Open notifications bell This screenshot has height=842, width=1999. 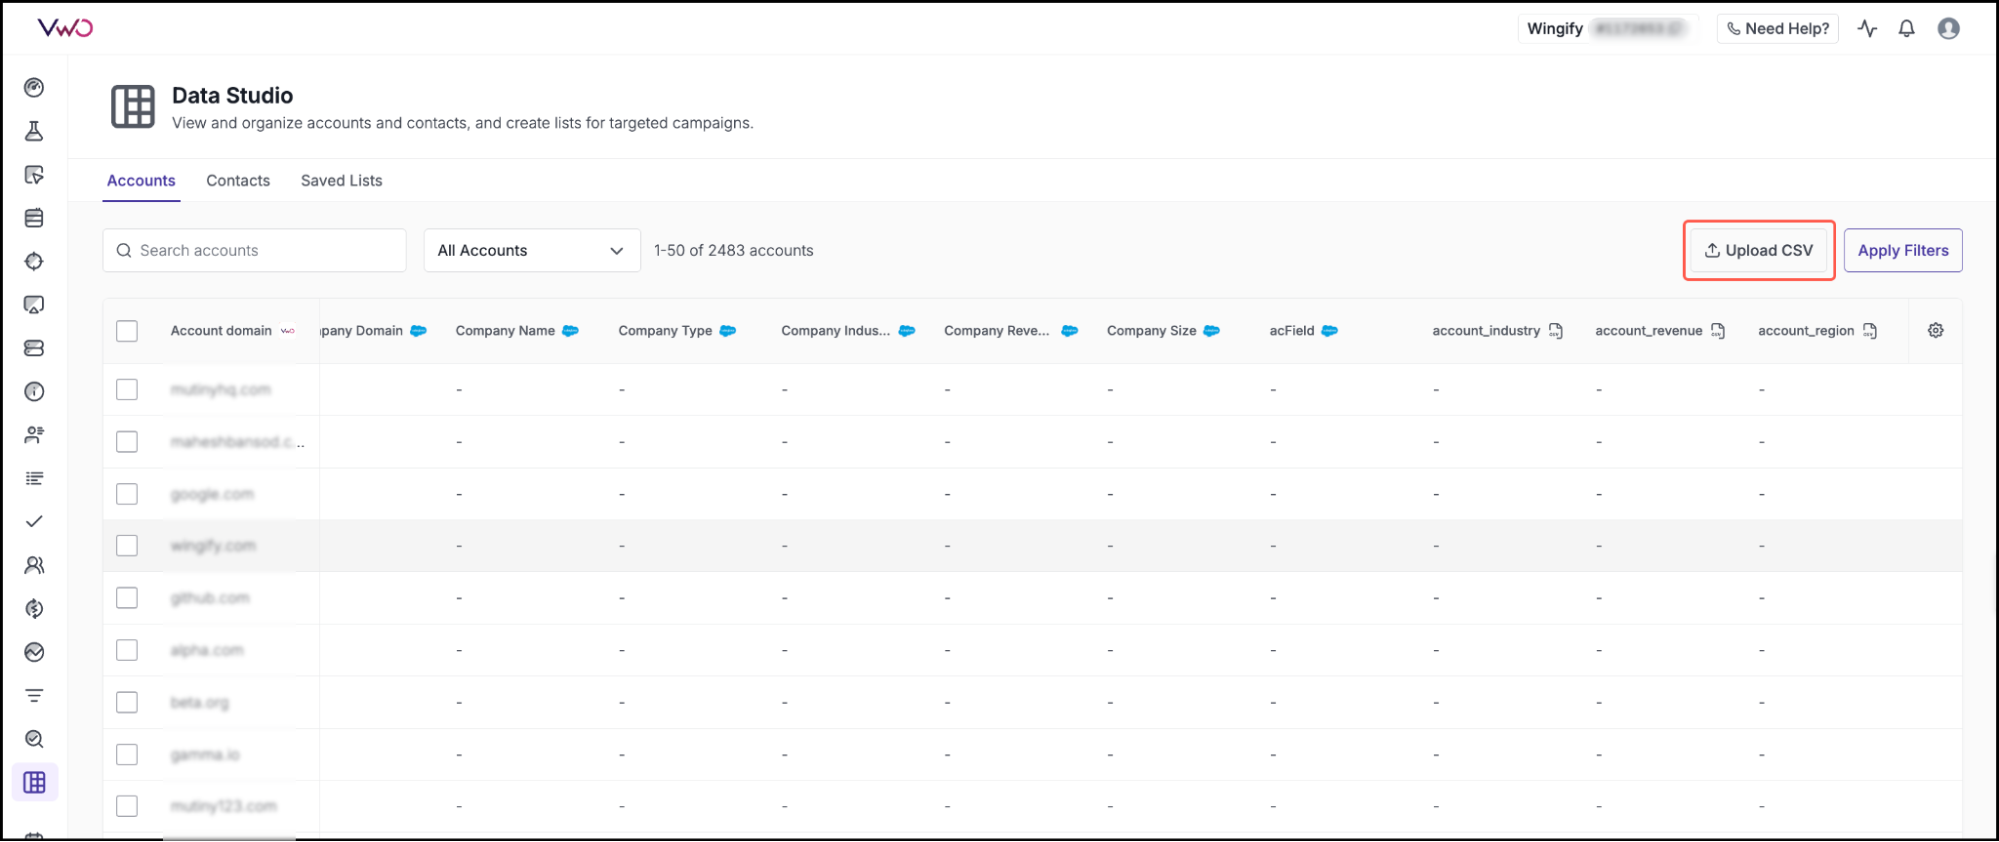click(1907, 28)
